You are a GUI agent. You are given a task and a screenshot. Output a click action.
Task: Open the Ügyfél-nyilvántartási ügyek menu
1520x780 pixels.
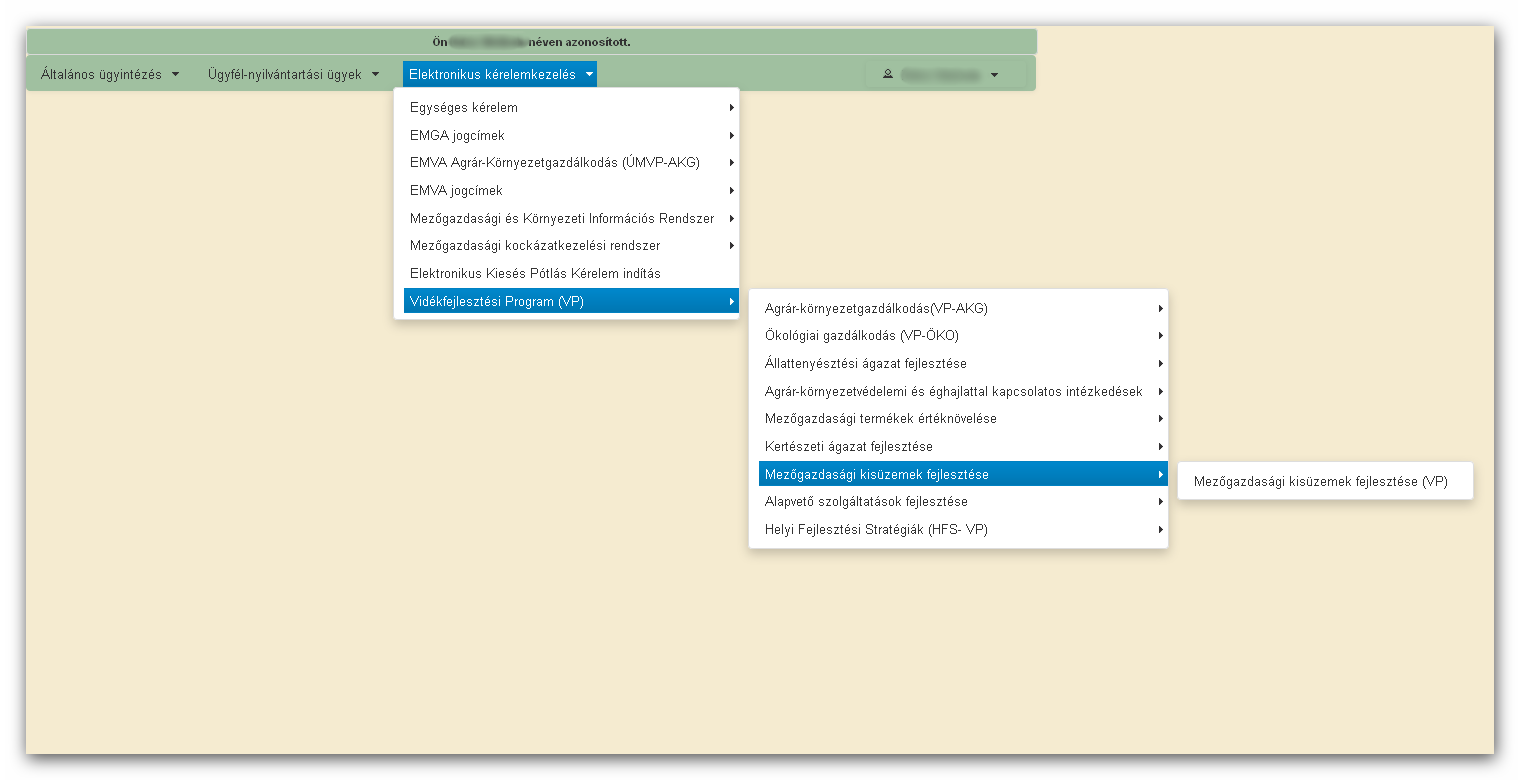pos(293,74)
